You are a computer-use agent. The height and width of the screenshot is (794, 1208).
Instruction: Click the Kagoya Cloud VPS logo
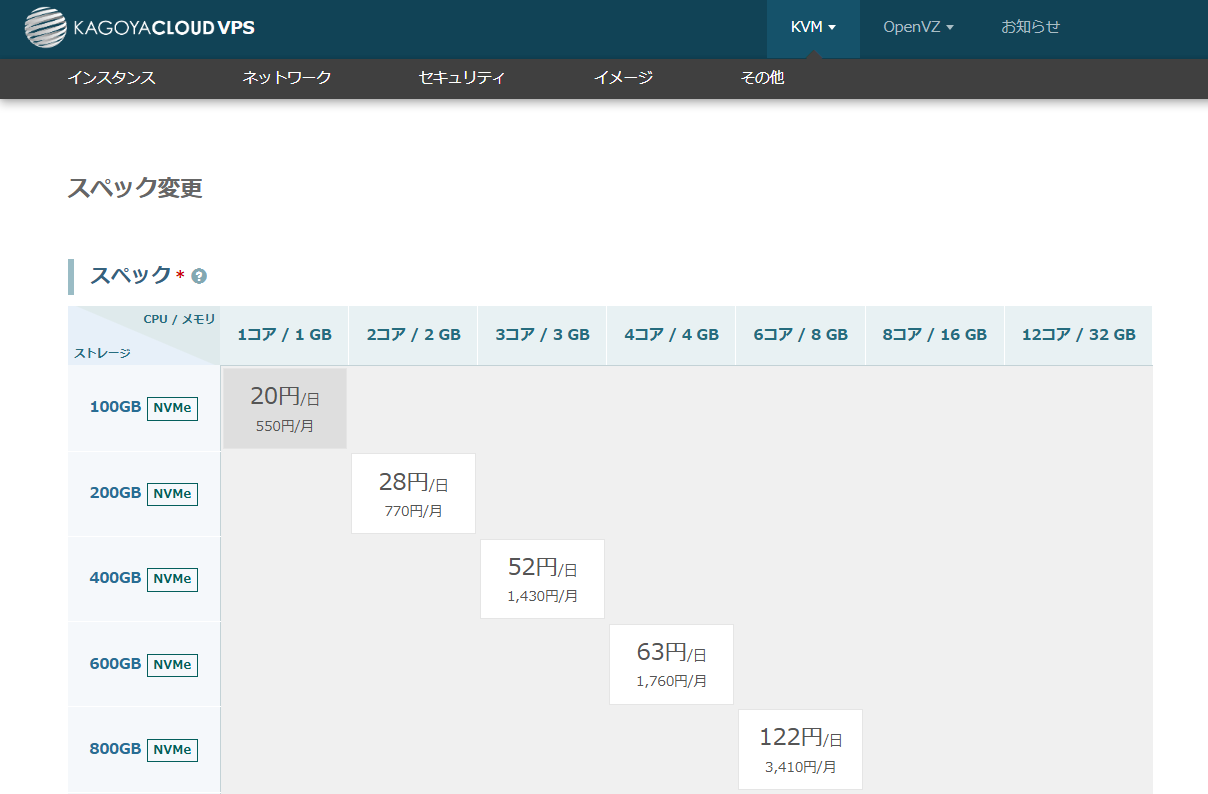point(140,28)
